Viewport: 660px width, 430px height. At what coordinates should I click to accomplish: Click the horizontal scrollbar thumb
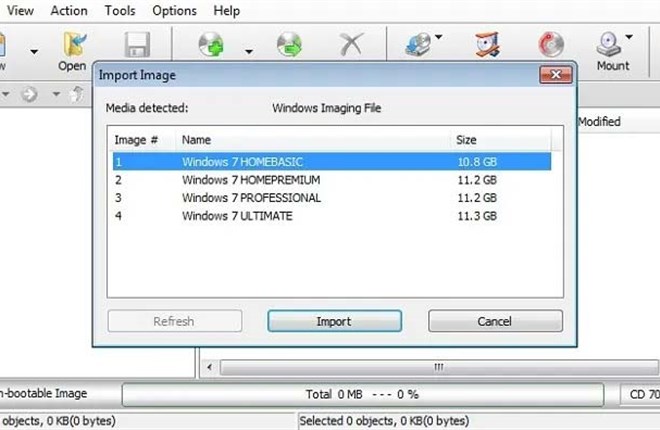point(439,367)
